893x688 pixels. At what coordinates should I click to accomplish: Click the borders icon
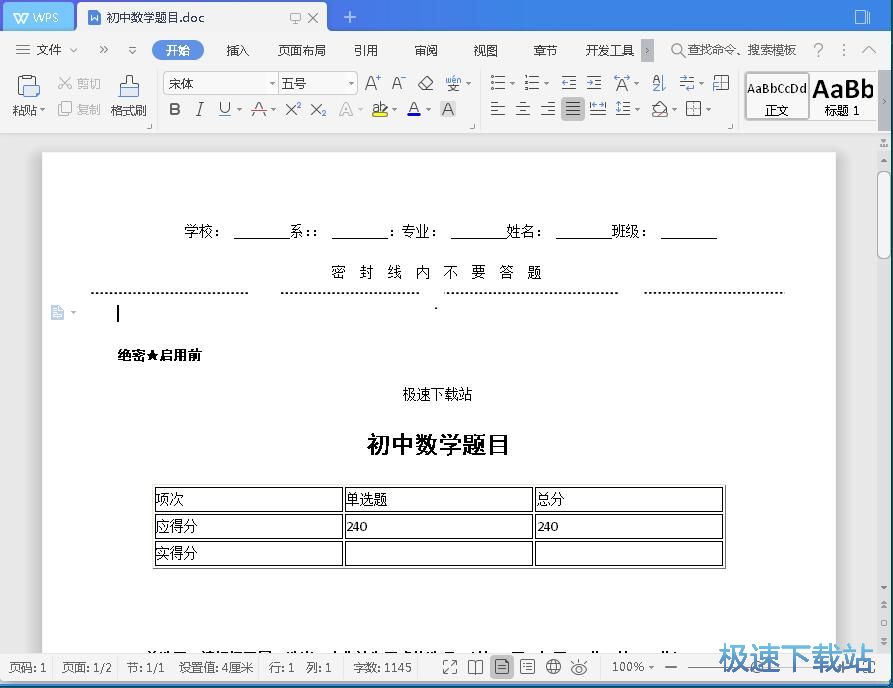point(694,108)
